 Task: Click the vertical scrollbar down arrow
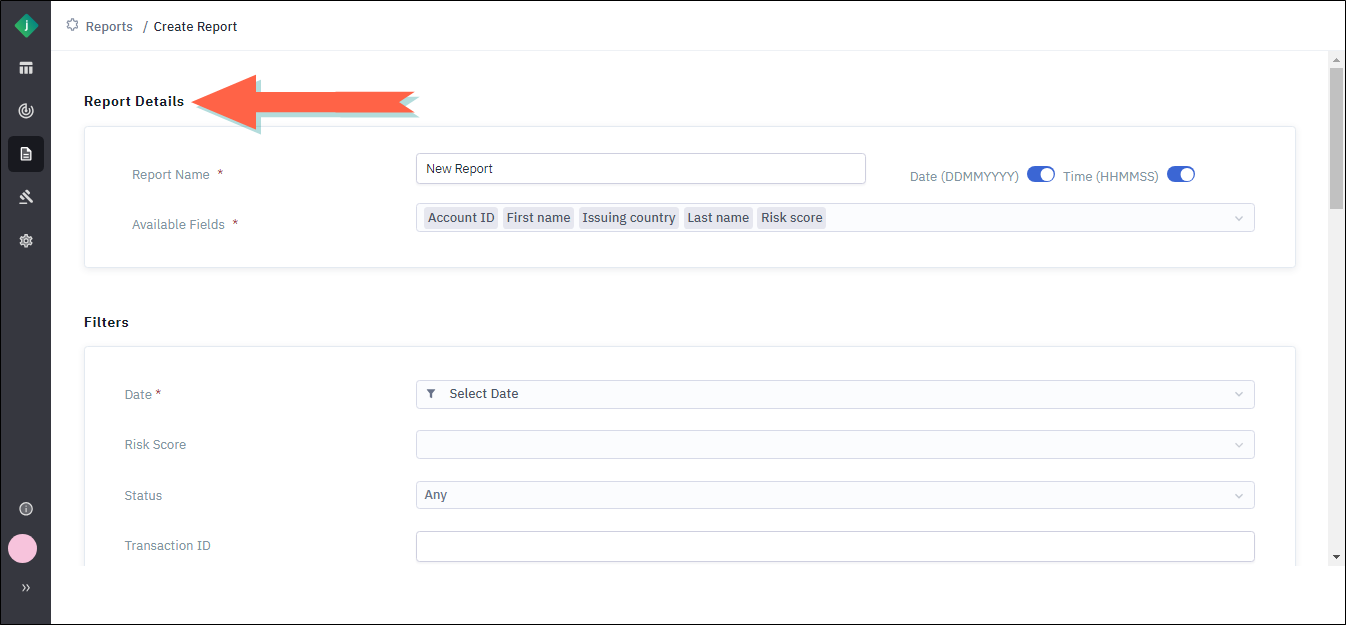coord(1337,556)
